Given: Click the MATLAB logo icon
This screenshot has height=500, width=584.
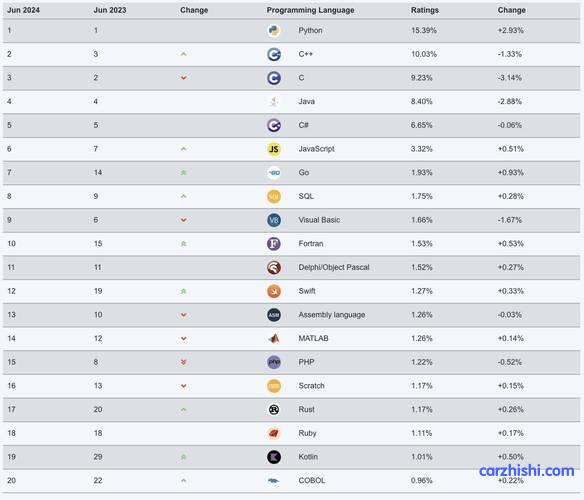Looking at the screenshot, I should point(274,339).
